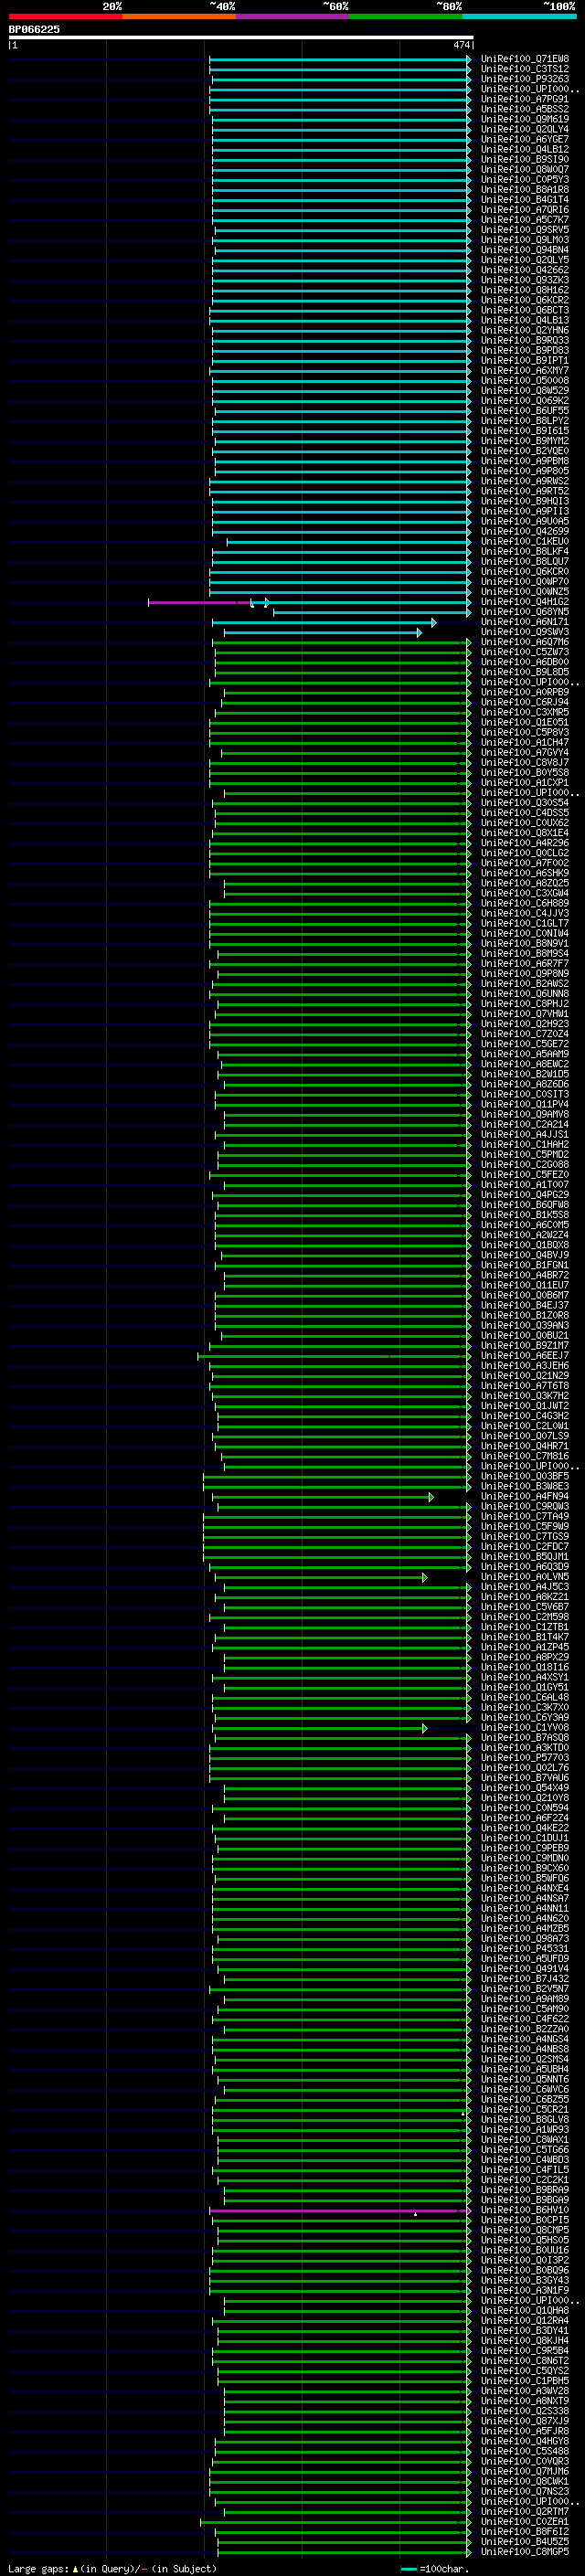Select the UniRef100_Q68YN5 label
Viewport: 585px width, 2576px height.
pyautogui.click(x=524, y=611)
